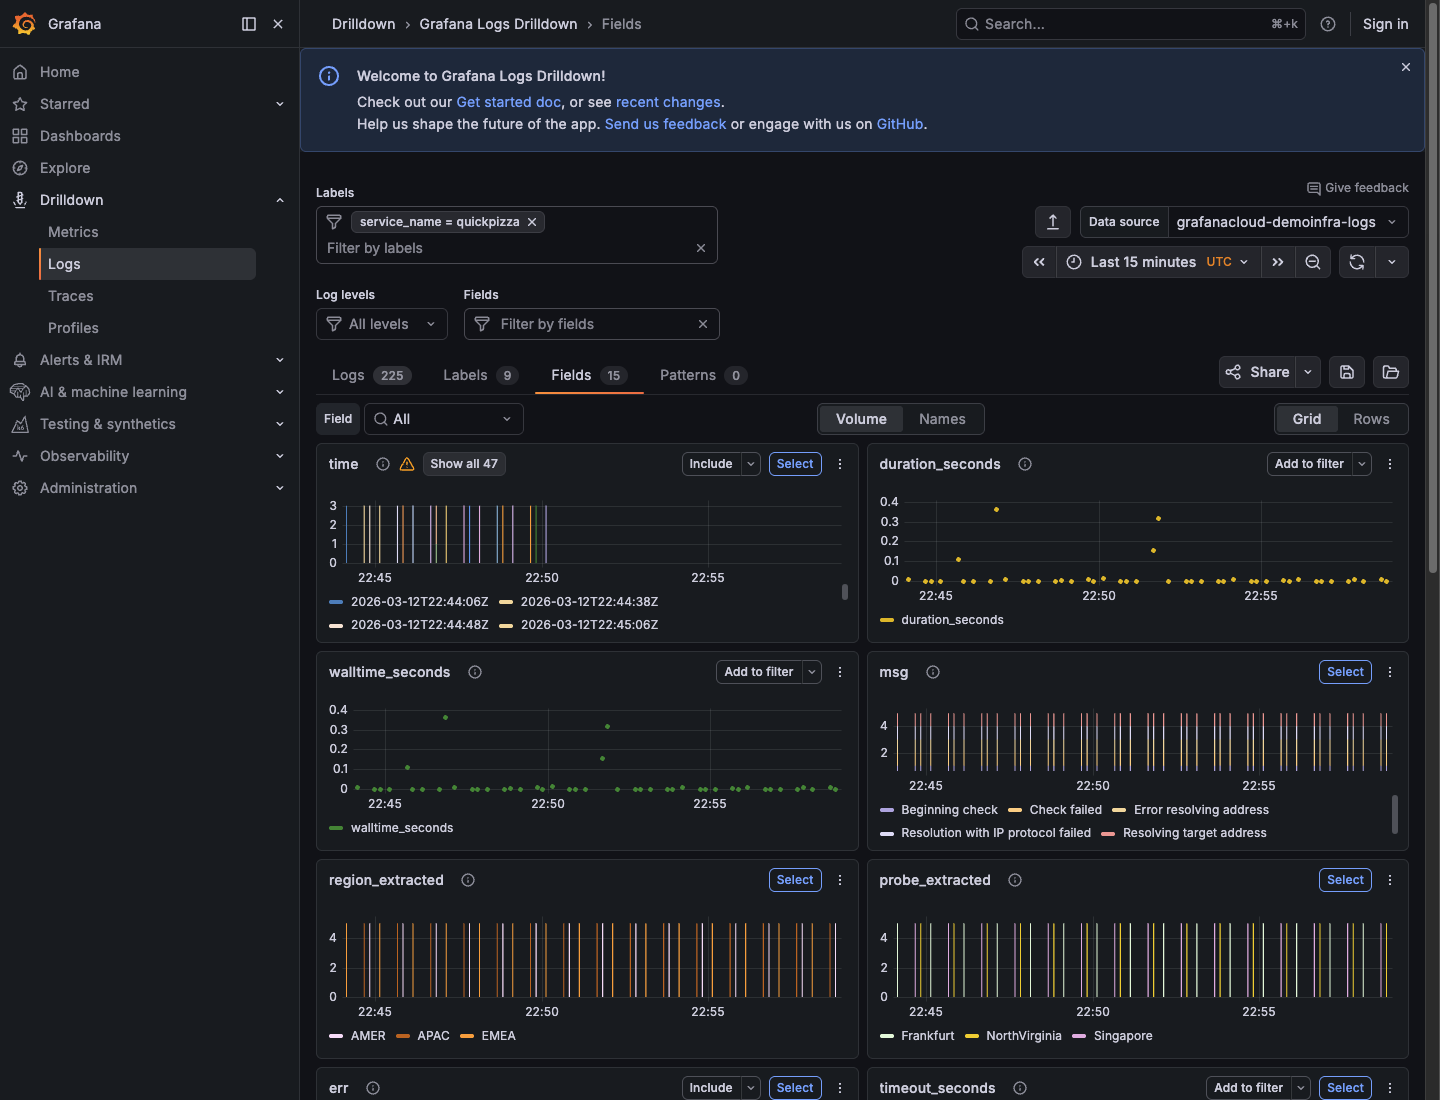Click the upload icon beside Data source

coord(1052,221)
